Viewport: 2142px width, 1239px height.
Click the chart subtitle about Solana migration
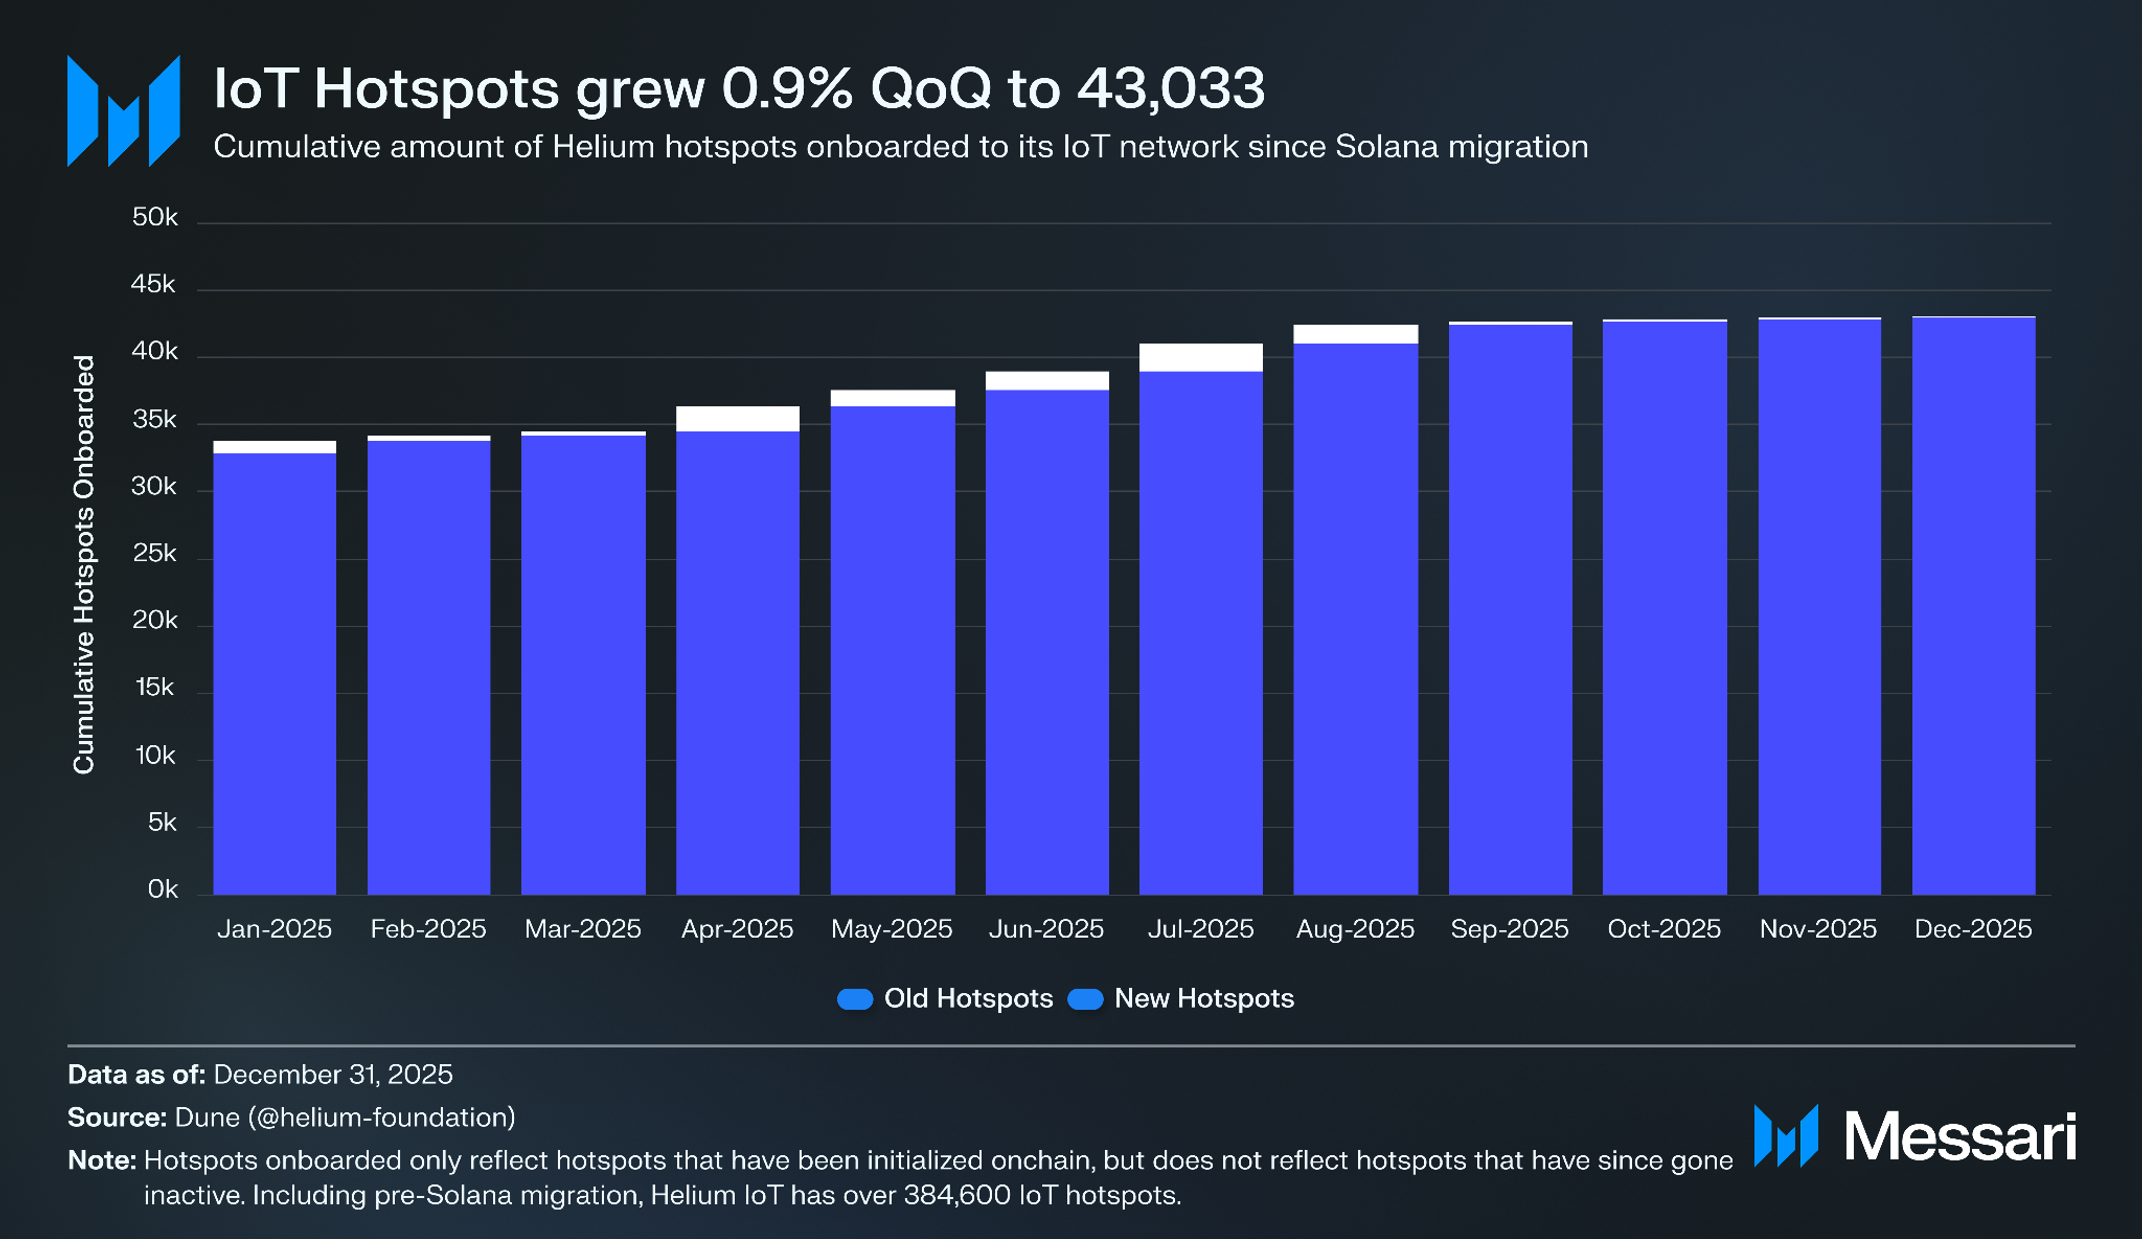click(x=900, y=147)
